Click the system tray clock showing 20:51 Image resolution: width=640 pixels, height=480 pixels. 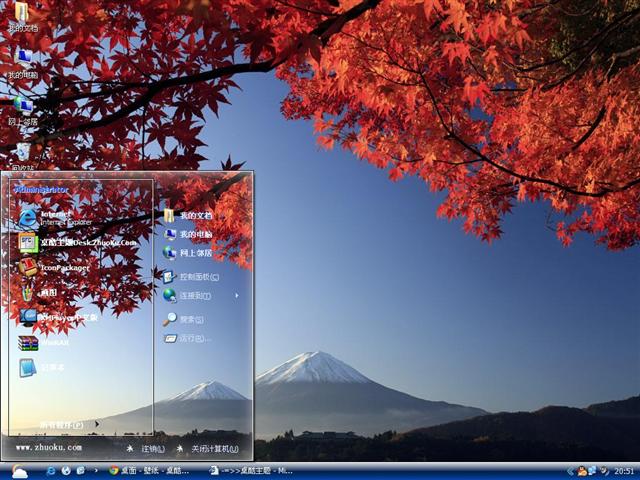(x=623, y=470)
